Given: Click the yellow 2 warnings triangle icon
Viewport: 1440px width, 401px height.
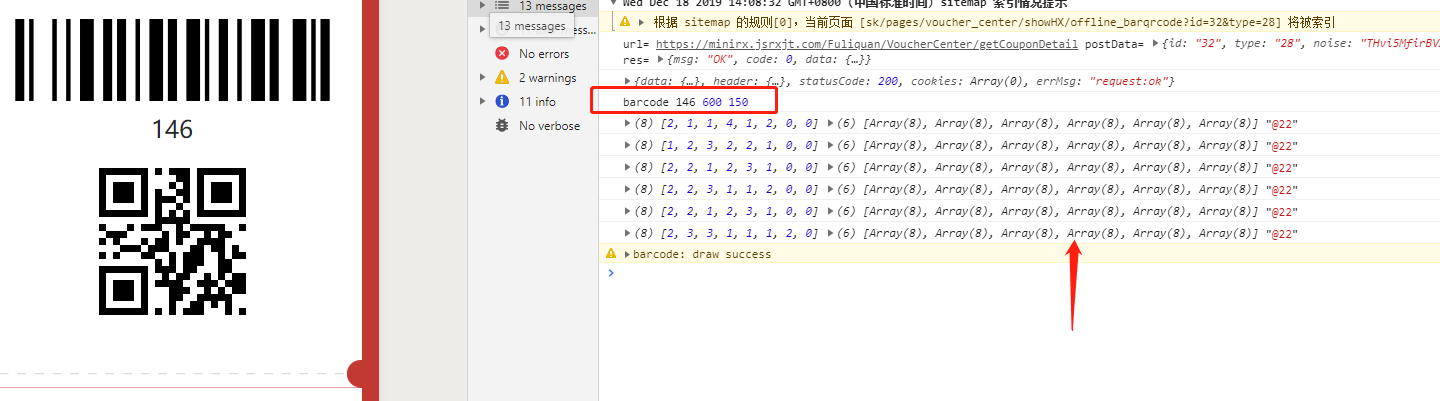Looking at the screenshot, I should (x=502, y=78).
